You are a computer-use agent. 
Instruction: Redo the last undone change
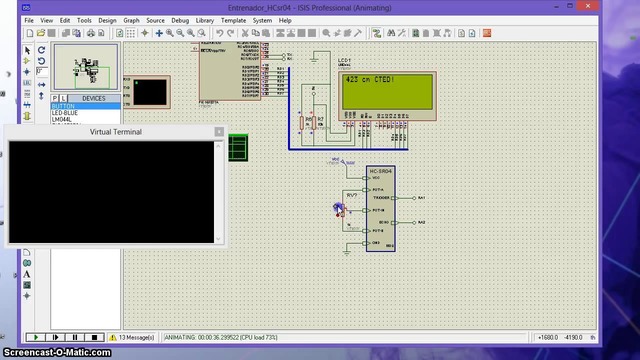[231, 33]
